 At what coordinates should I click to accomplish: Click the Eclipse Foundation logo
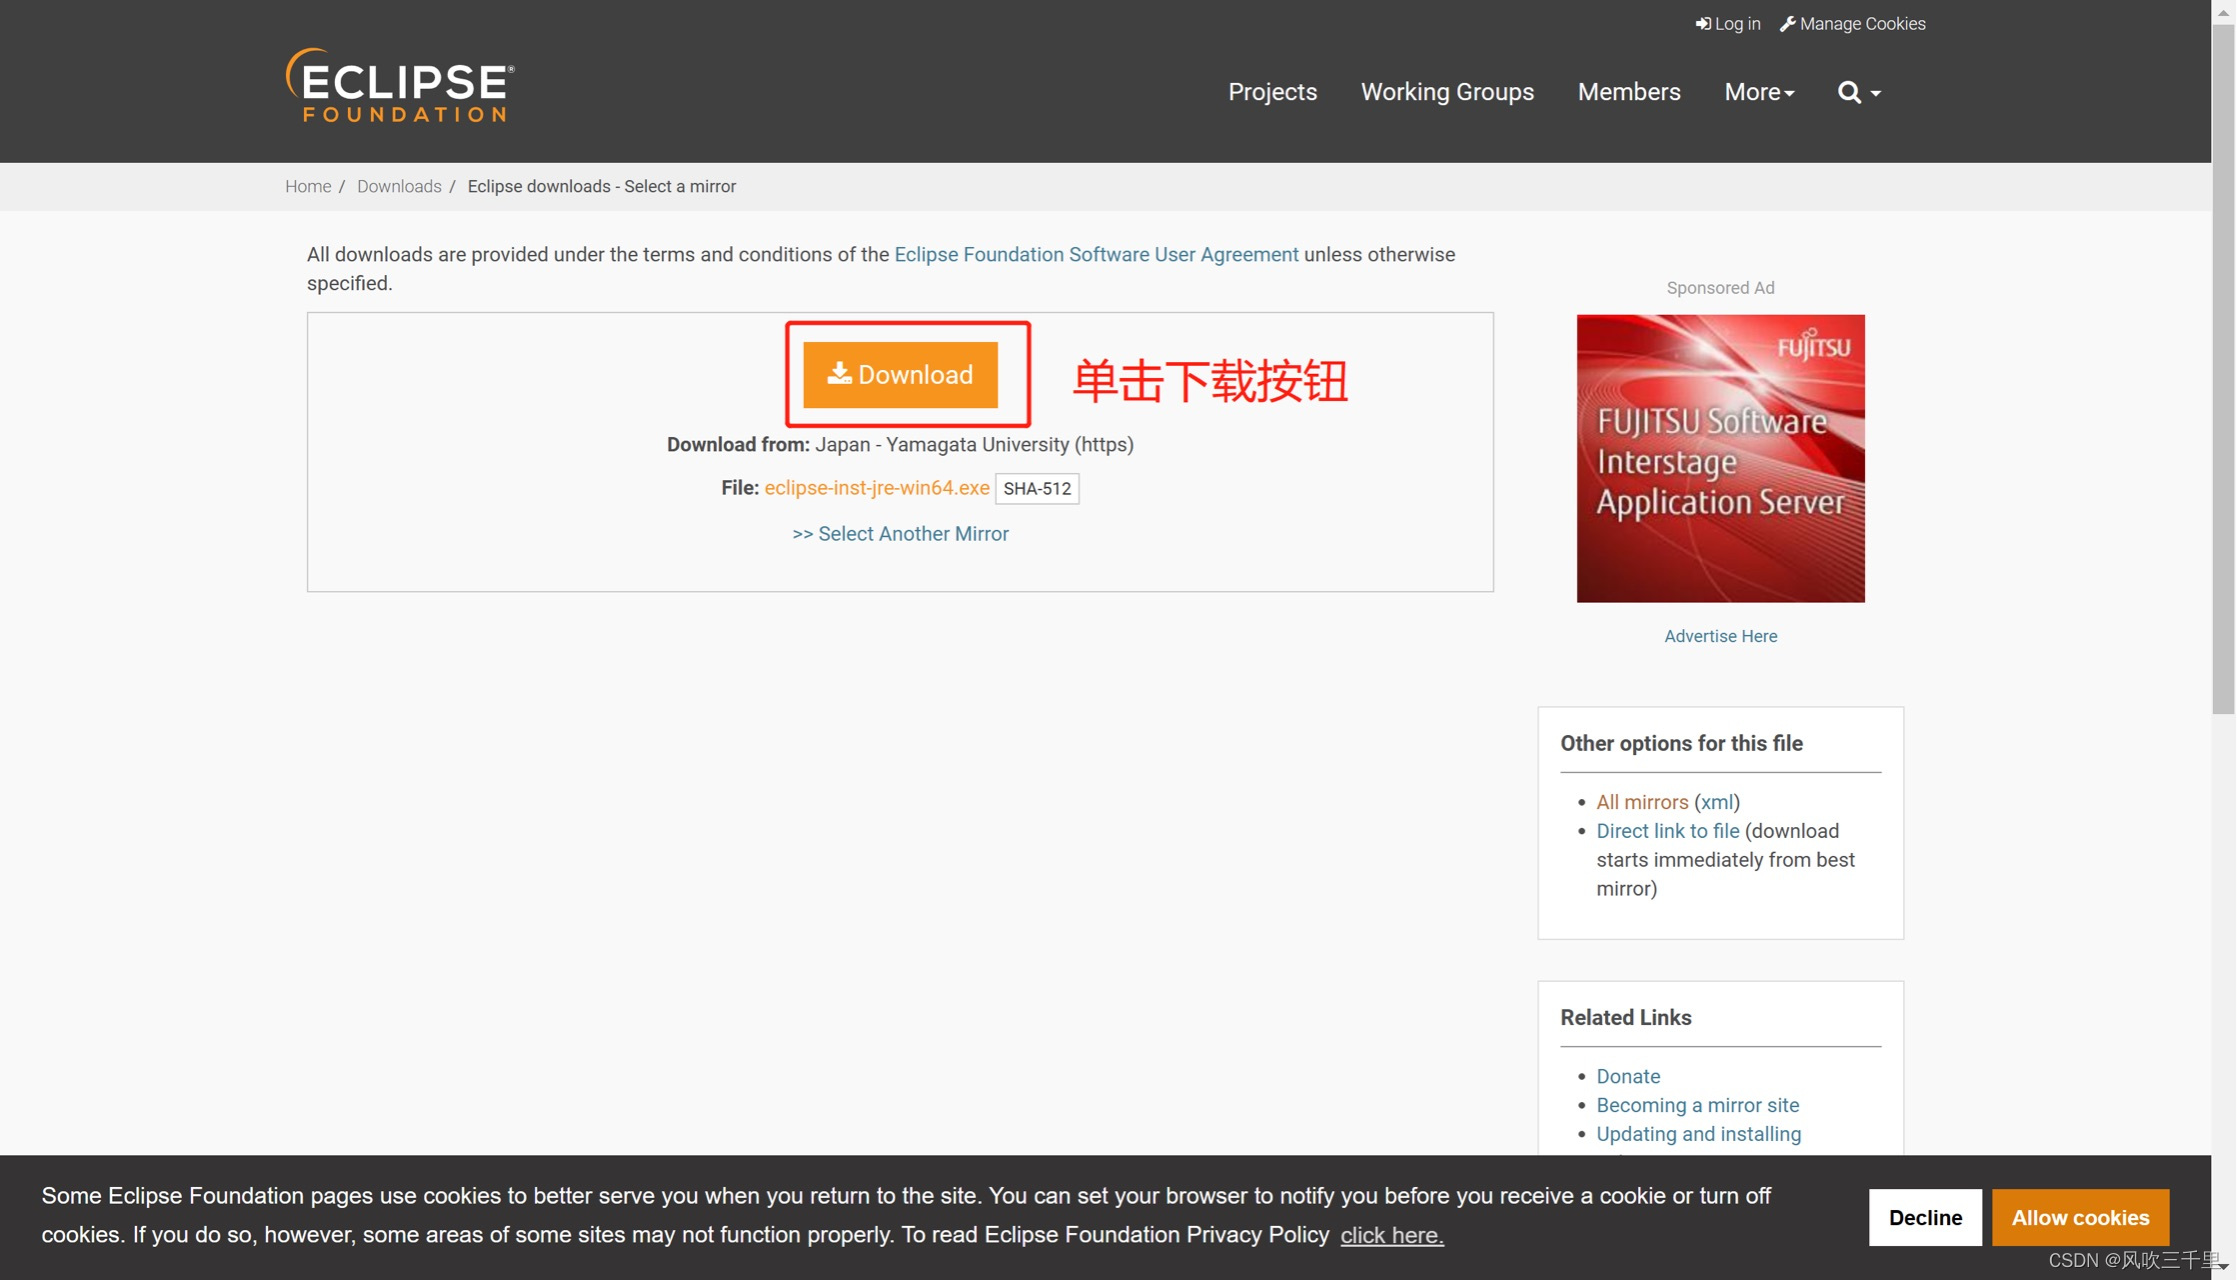(x=399, y=84)
